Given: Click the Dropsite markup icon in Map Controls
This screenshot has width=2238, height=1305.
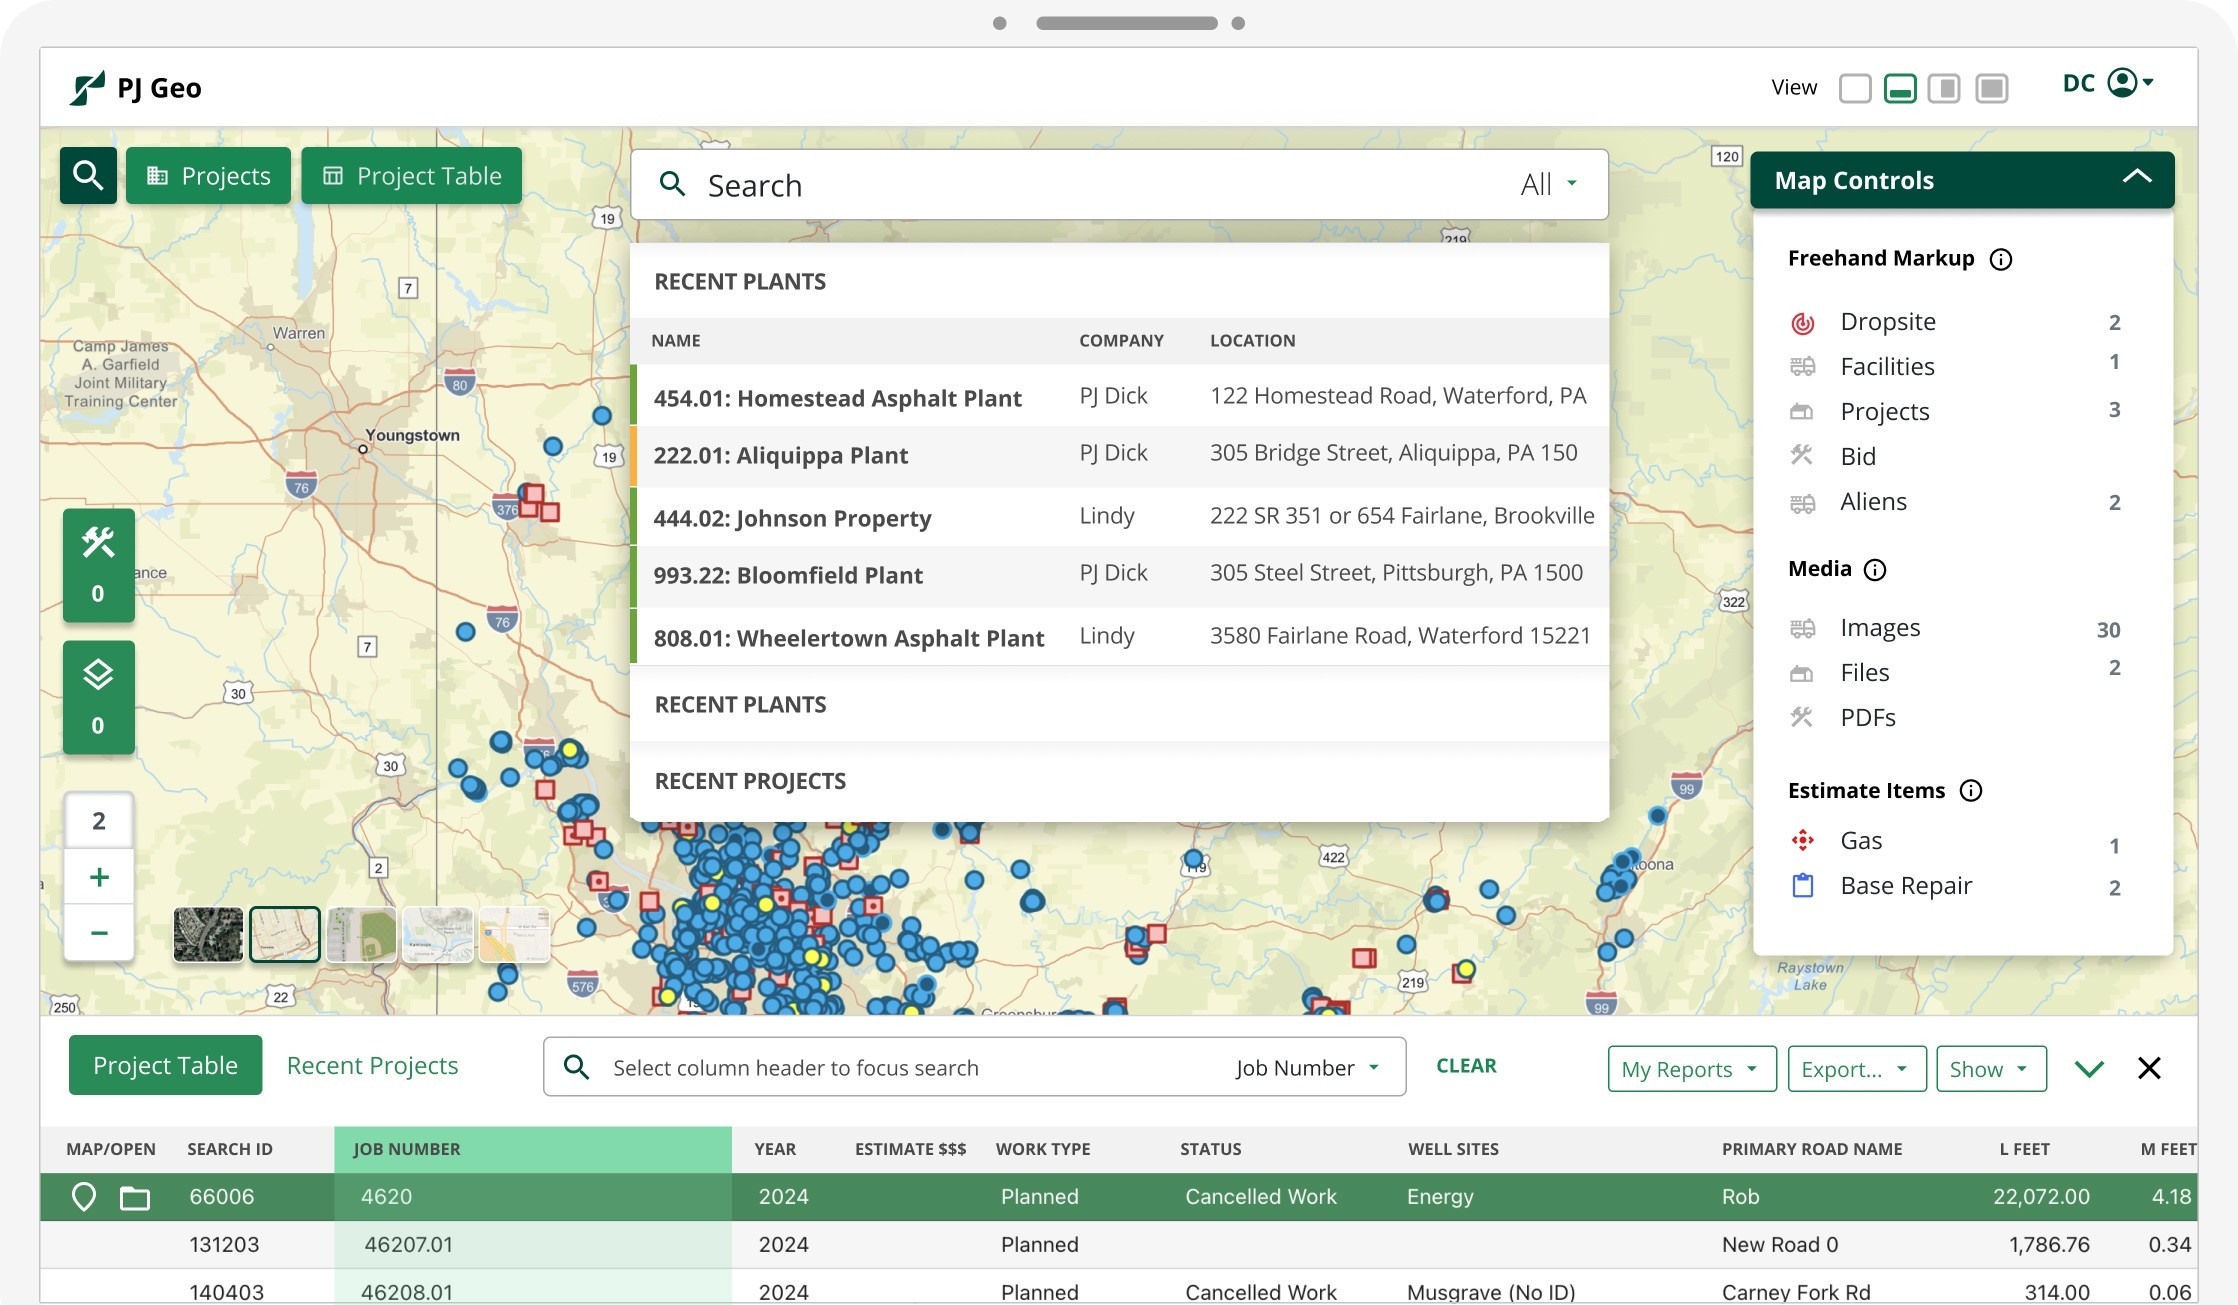Looking at the screenshot, I should [x=1803, y=322].
